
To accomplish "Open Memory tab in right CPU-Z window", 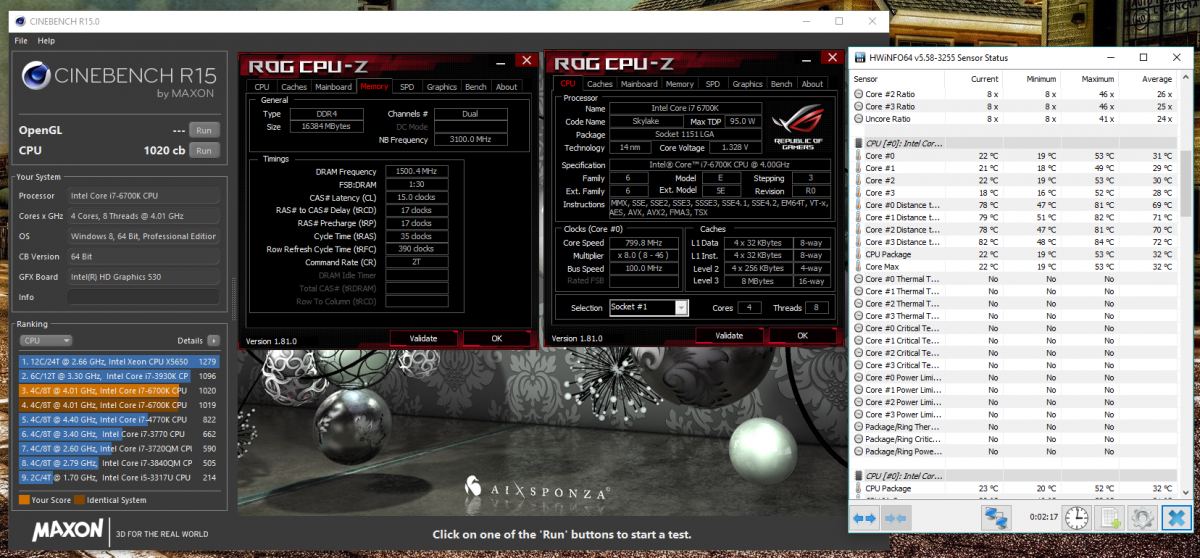I will point(679,84).
